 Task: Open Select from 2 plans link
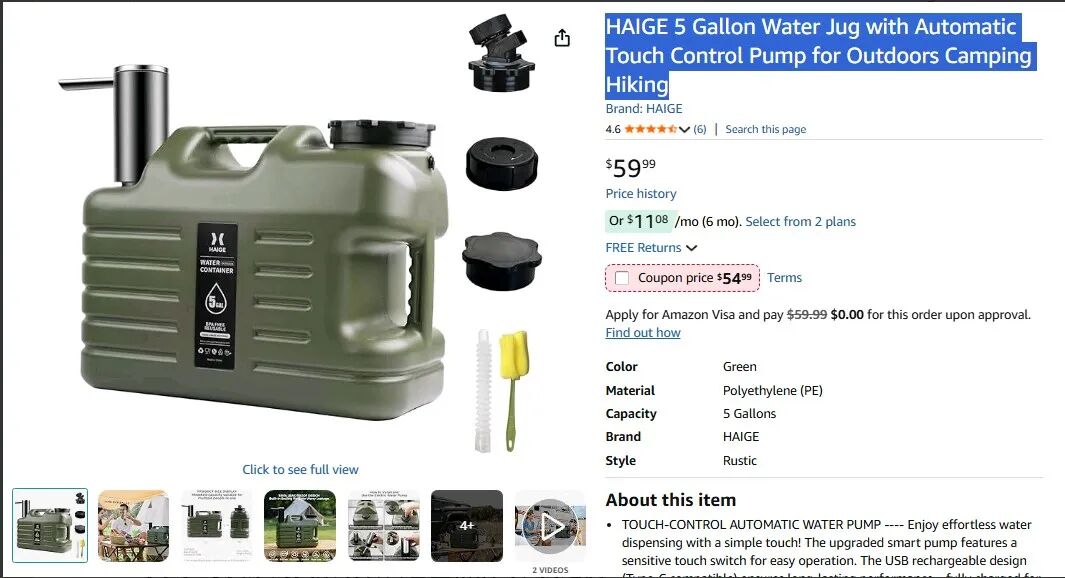(x=800, y=221)
